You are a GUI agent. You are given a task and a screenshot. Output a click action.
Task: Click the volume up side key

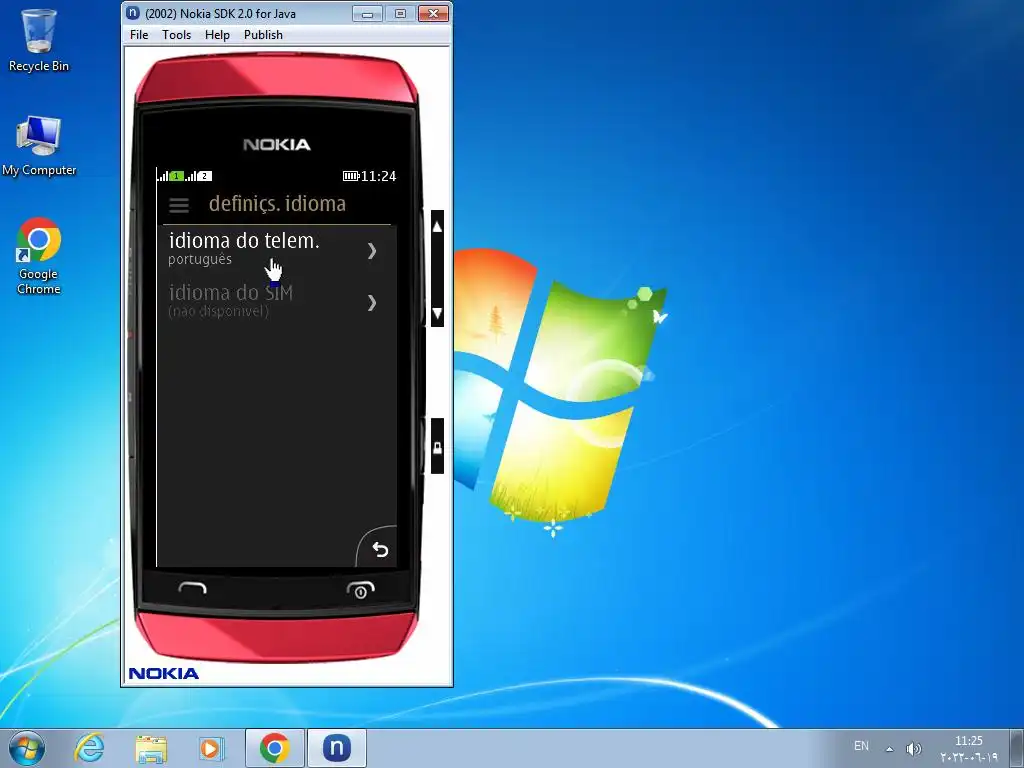coord(438,227)
